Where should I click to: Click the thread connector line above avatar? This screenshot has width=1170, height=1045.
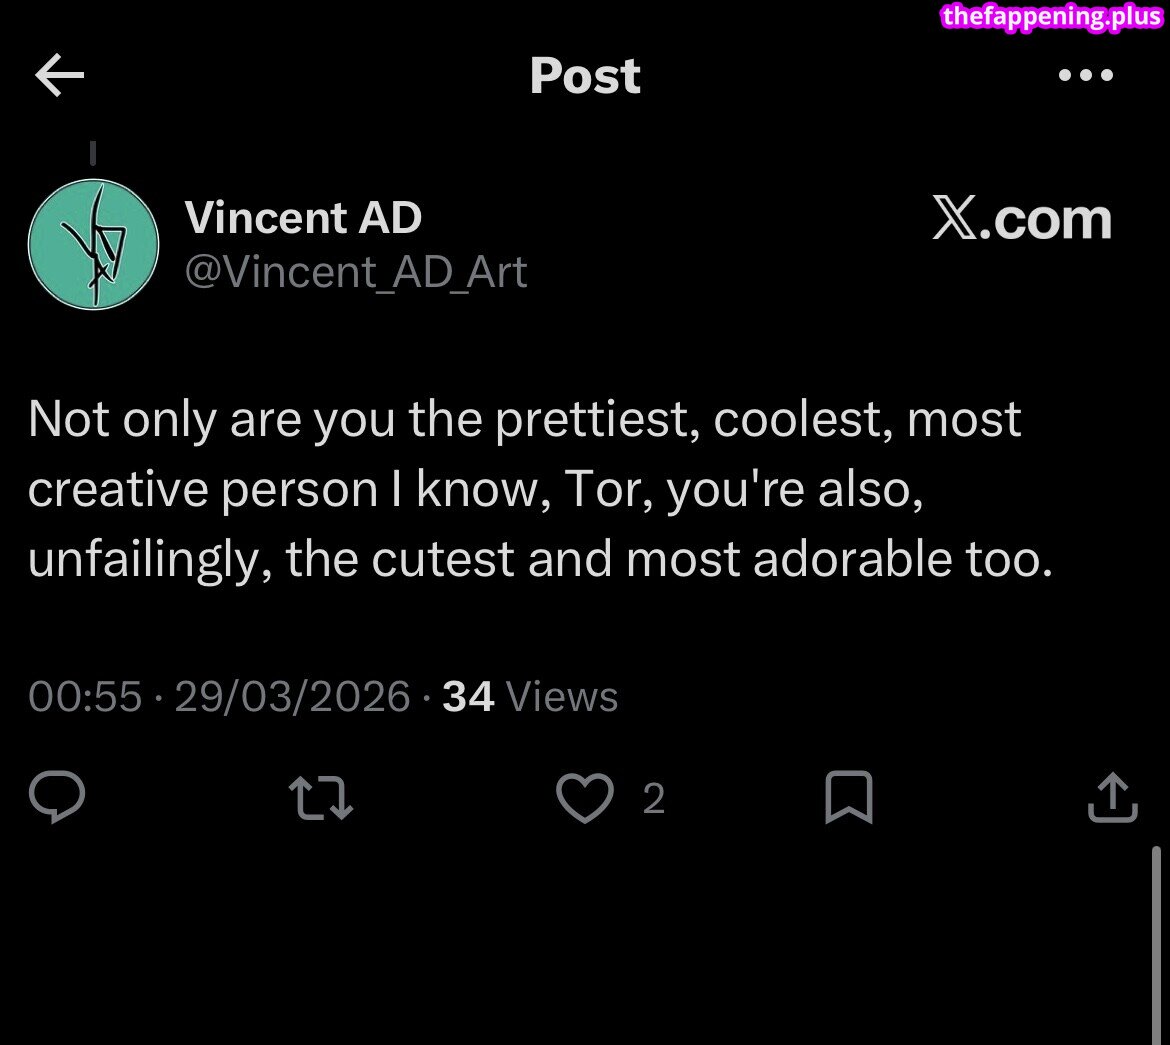coord(92,153)
